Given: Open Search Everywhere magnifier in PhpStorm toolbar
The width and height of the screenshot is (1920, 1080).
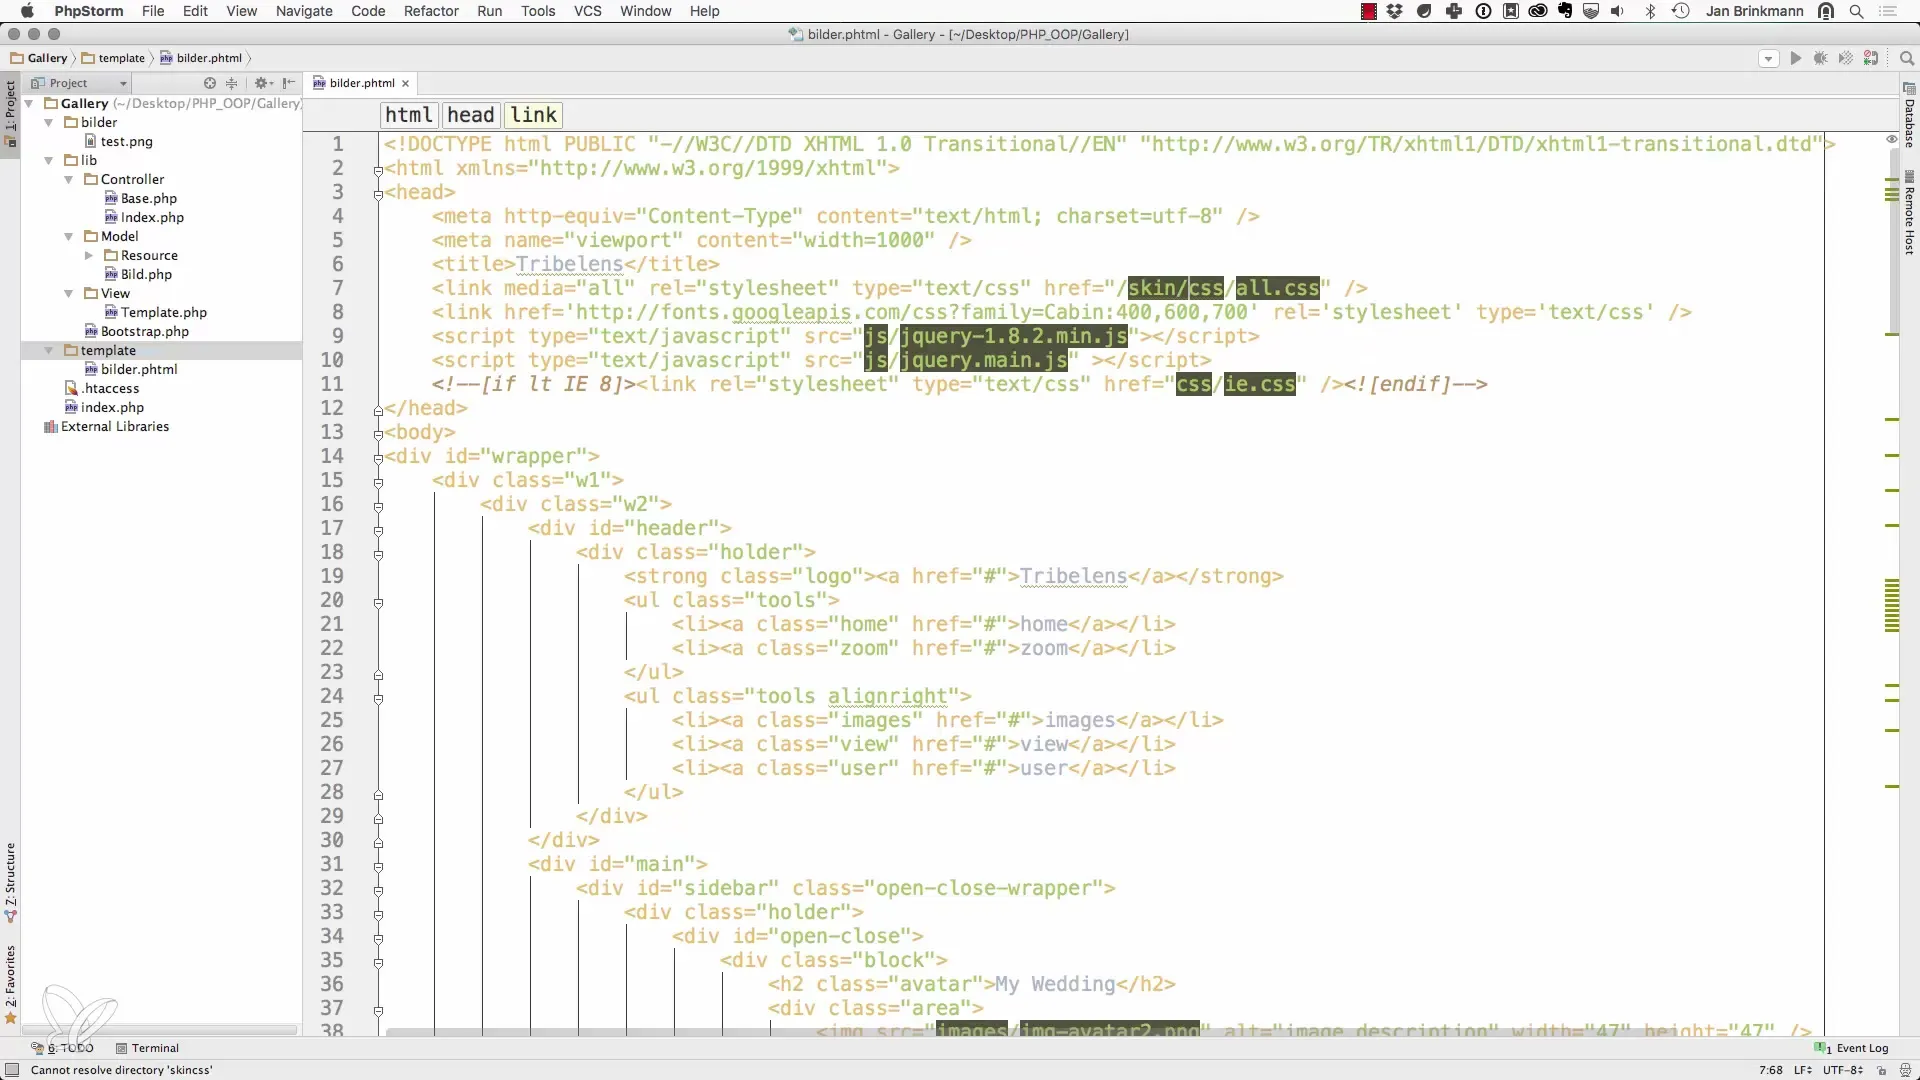Looking at the screenshot, I should click(1906, 58).
